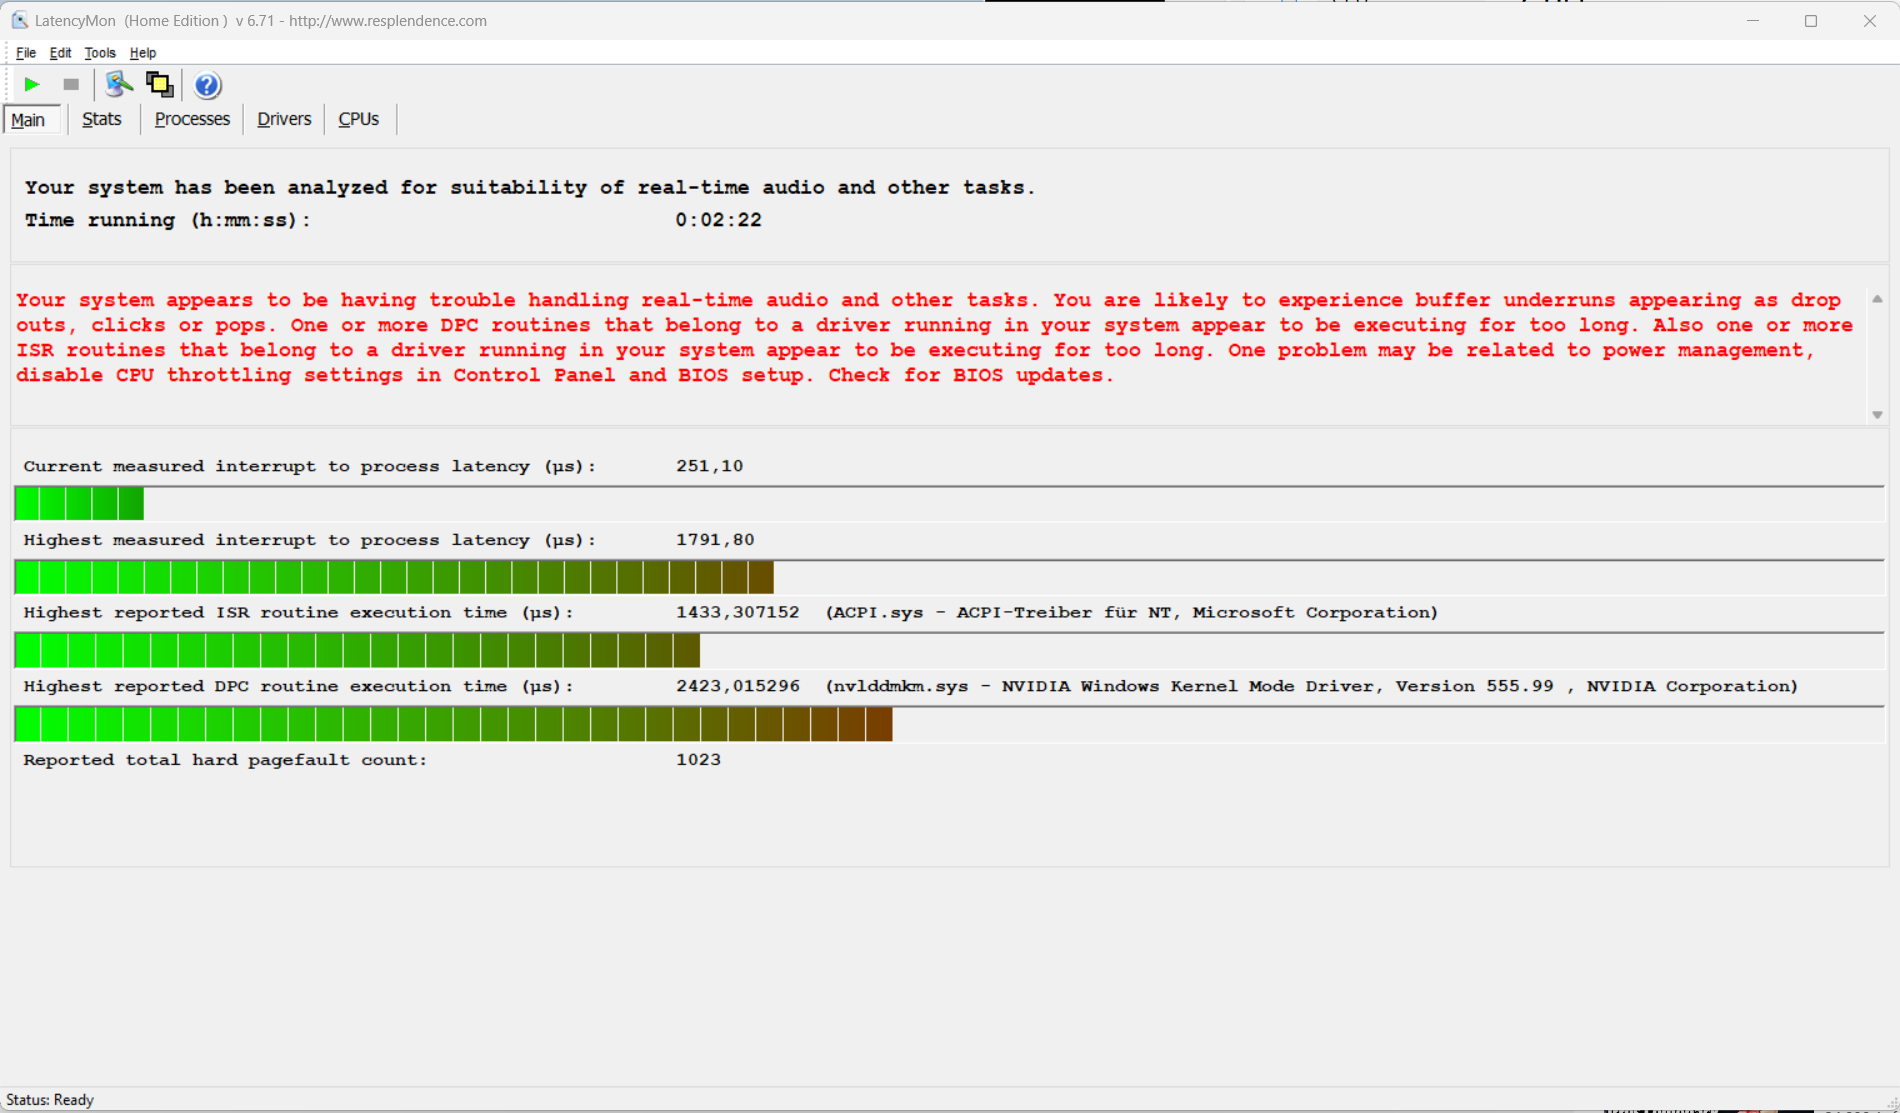Switch to the Processes tab
Image resolution: width=1900 pixels, height=1113 pixels.
pos(192,119)
